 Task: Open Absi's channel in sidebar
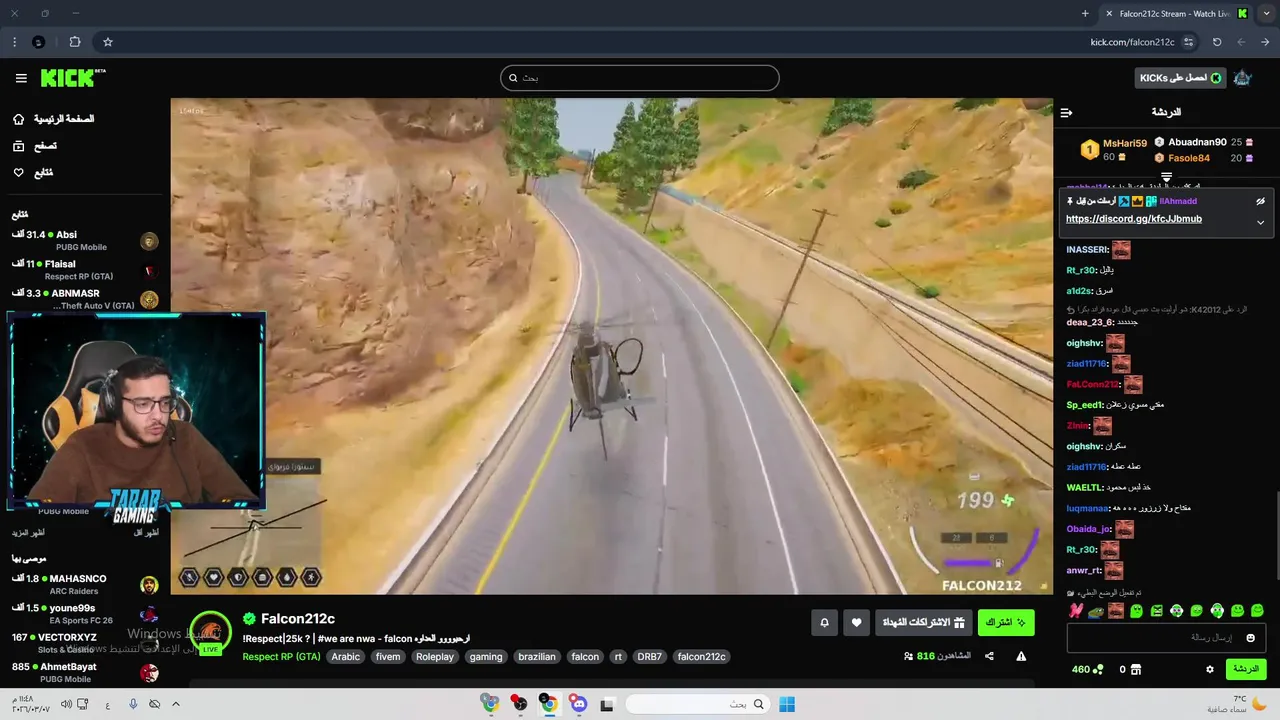click(85, 241)
